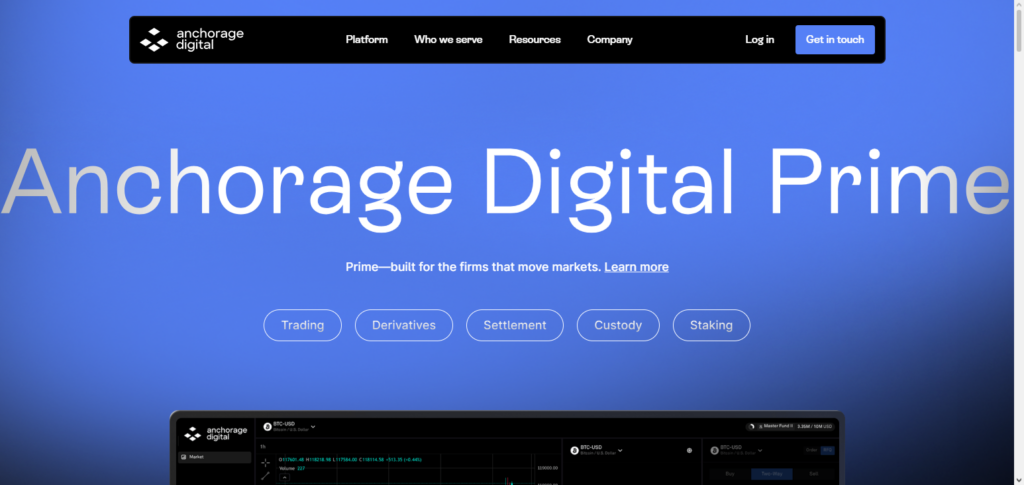Viewport: 1024px width, 485px height.
Task: Click the Volume 227 label
Action: tap(292, 468)
